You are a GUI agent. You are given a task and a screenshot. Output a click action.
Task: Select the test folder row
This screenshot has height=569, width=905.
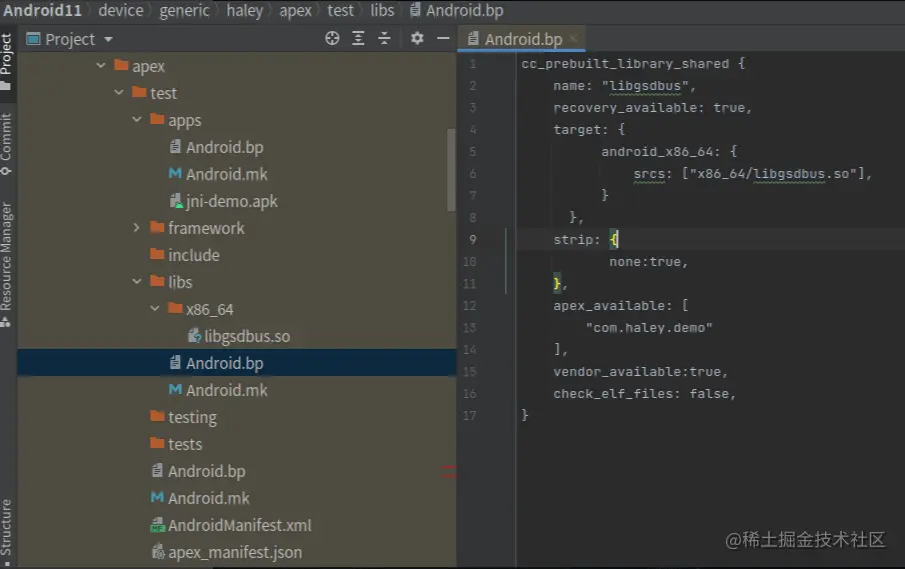coord(237,93)
